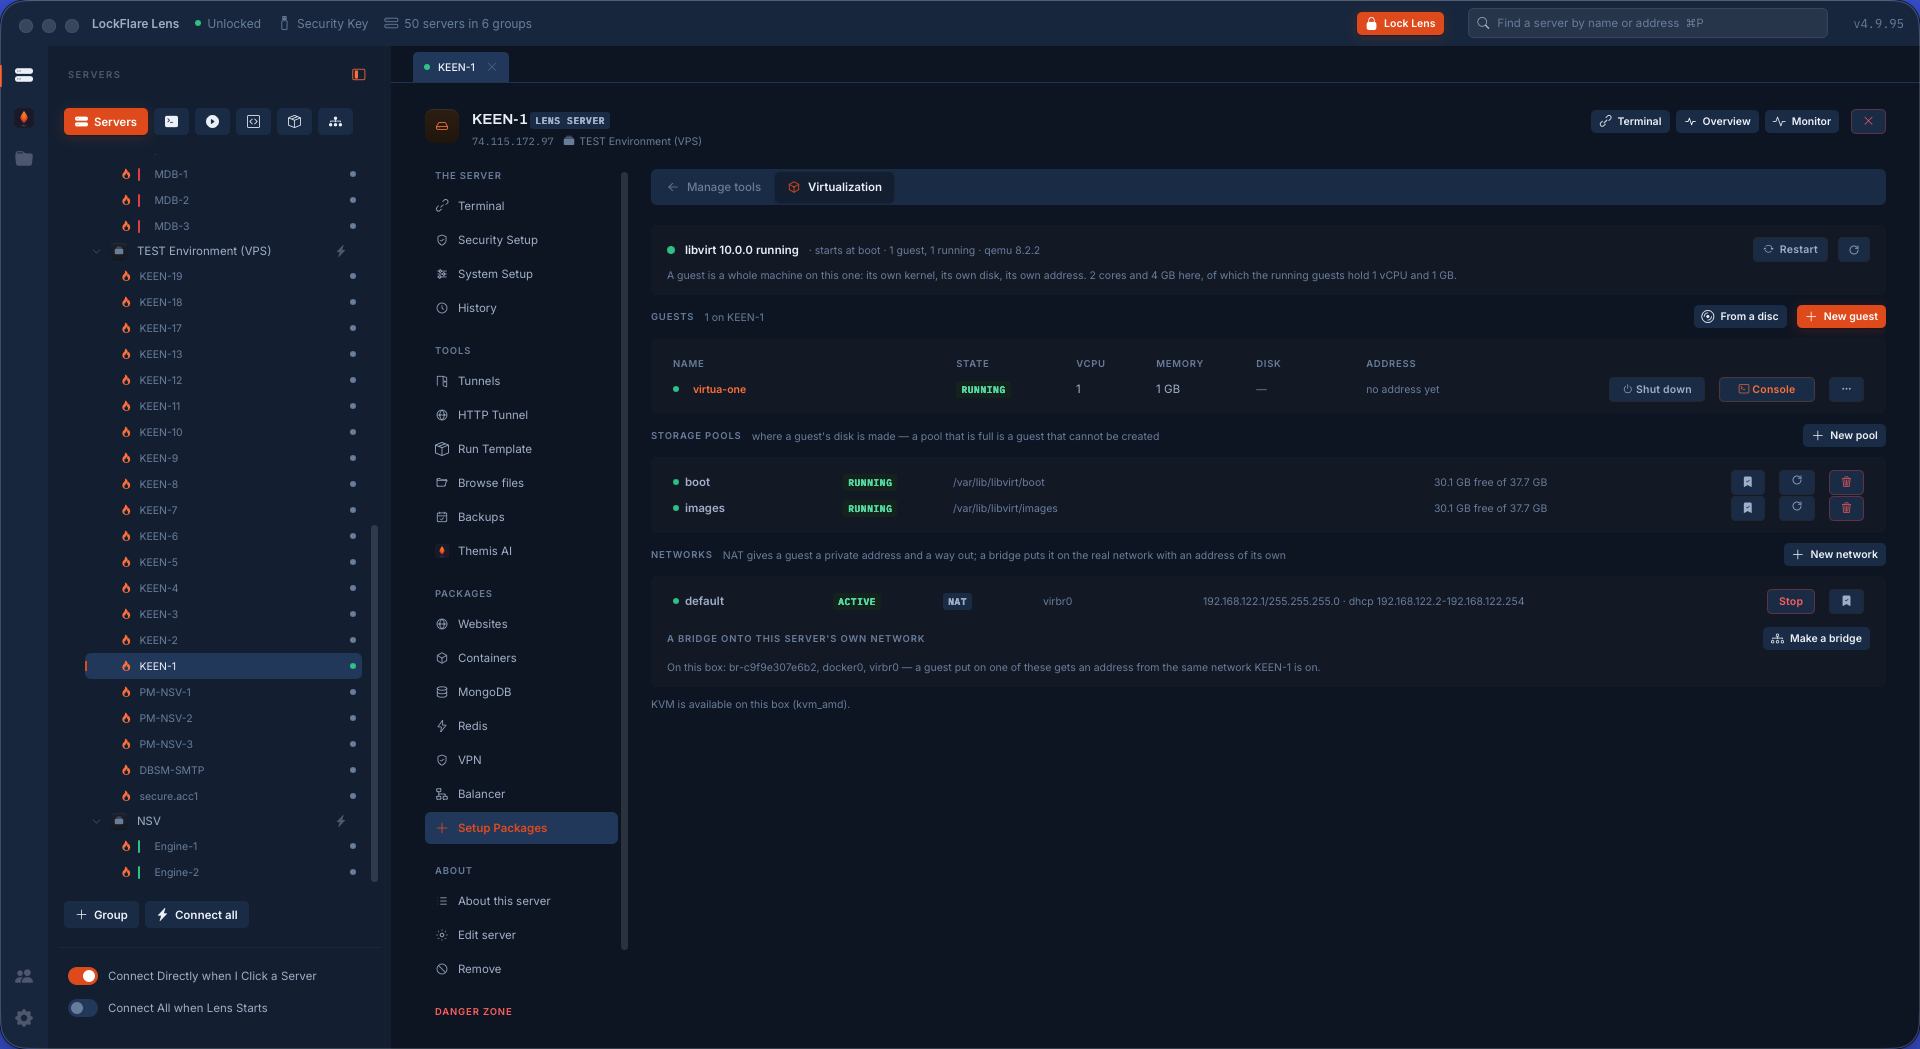The height and width of the screenshot is (1049, 1920).
Task: Collapse the servers sidebar panel icon
Action: (359, 75)
